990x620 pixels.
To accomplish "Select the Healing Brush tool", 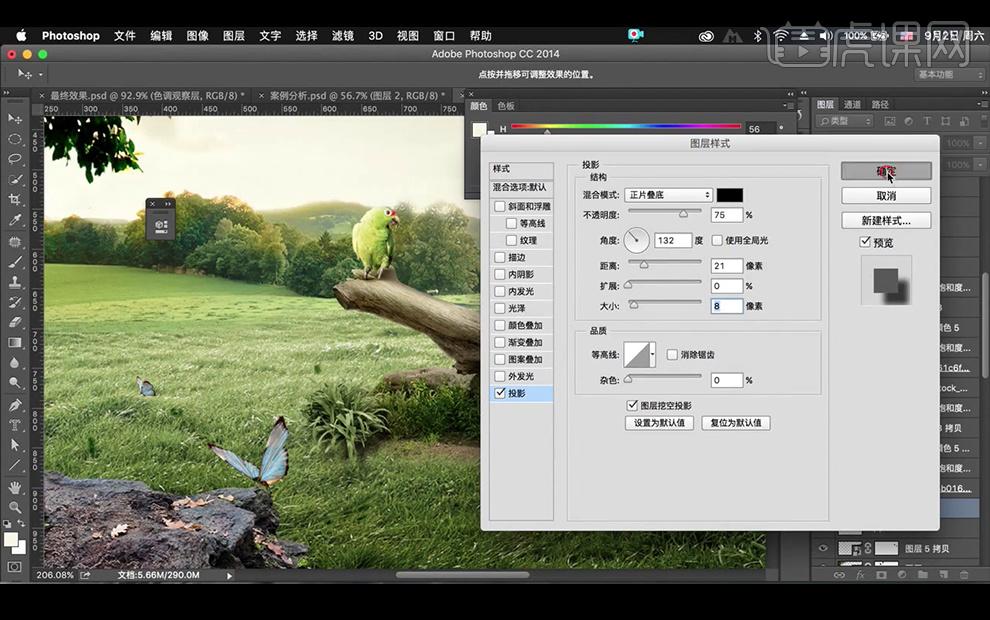I will point(15,242).
